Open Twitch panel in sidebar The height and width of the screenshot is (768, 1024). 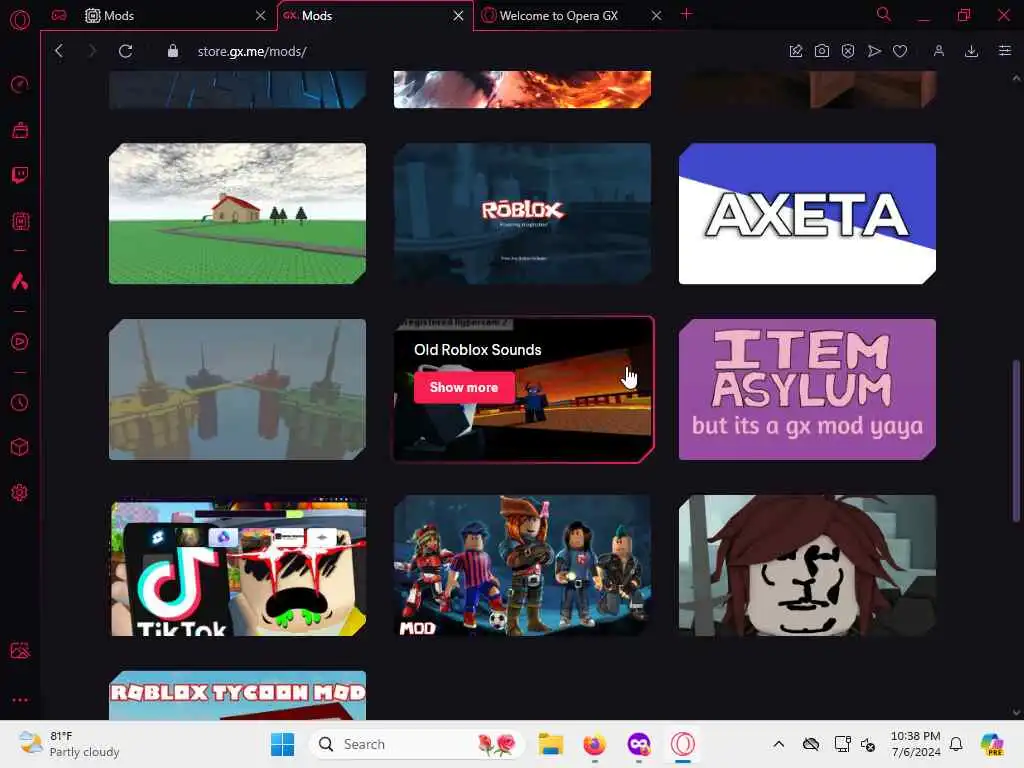pyautogui.click(x=20, y=175)
